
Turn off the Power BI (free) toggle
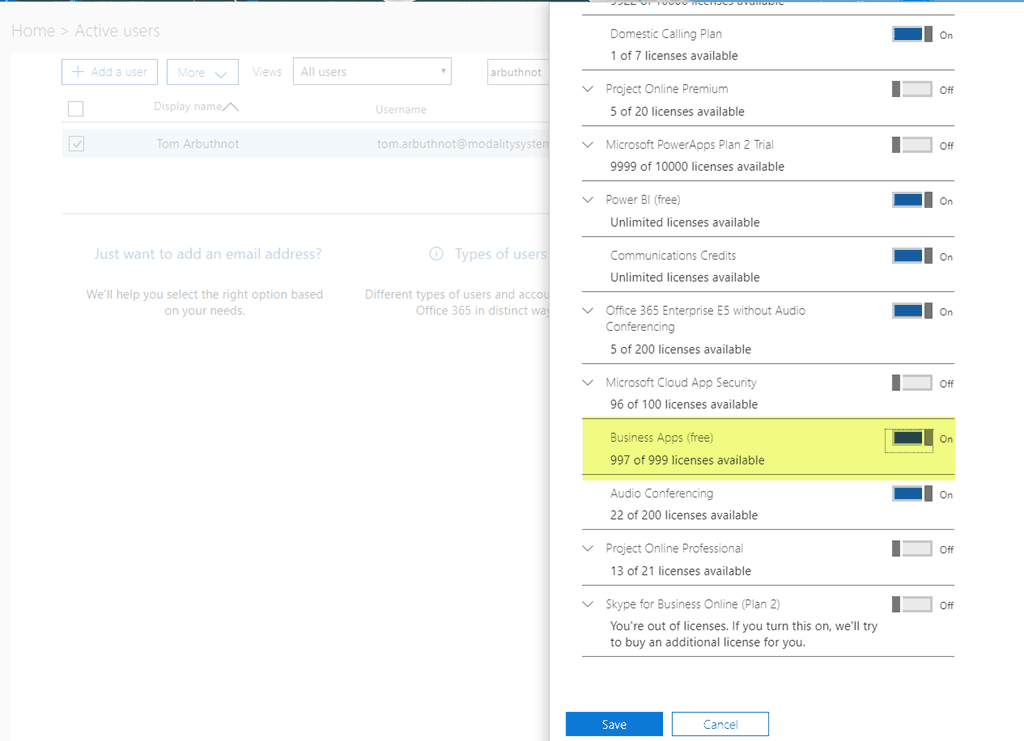click(x=912, y=200)
